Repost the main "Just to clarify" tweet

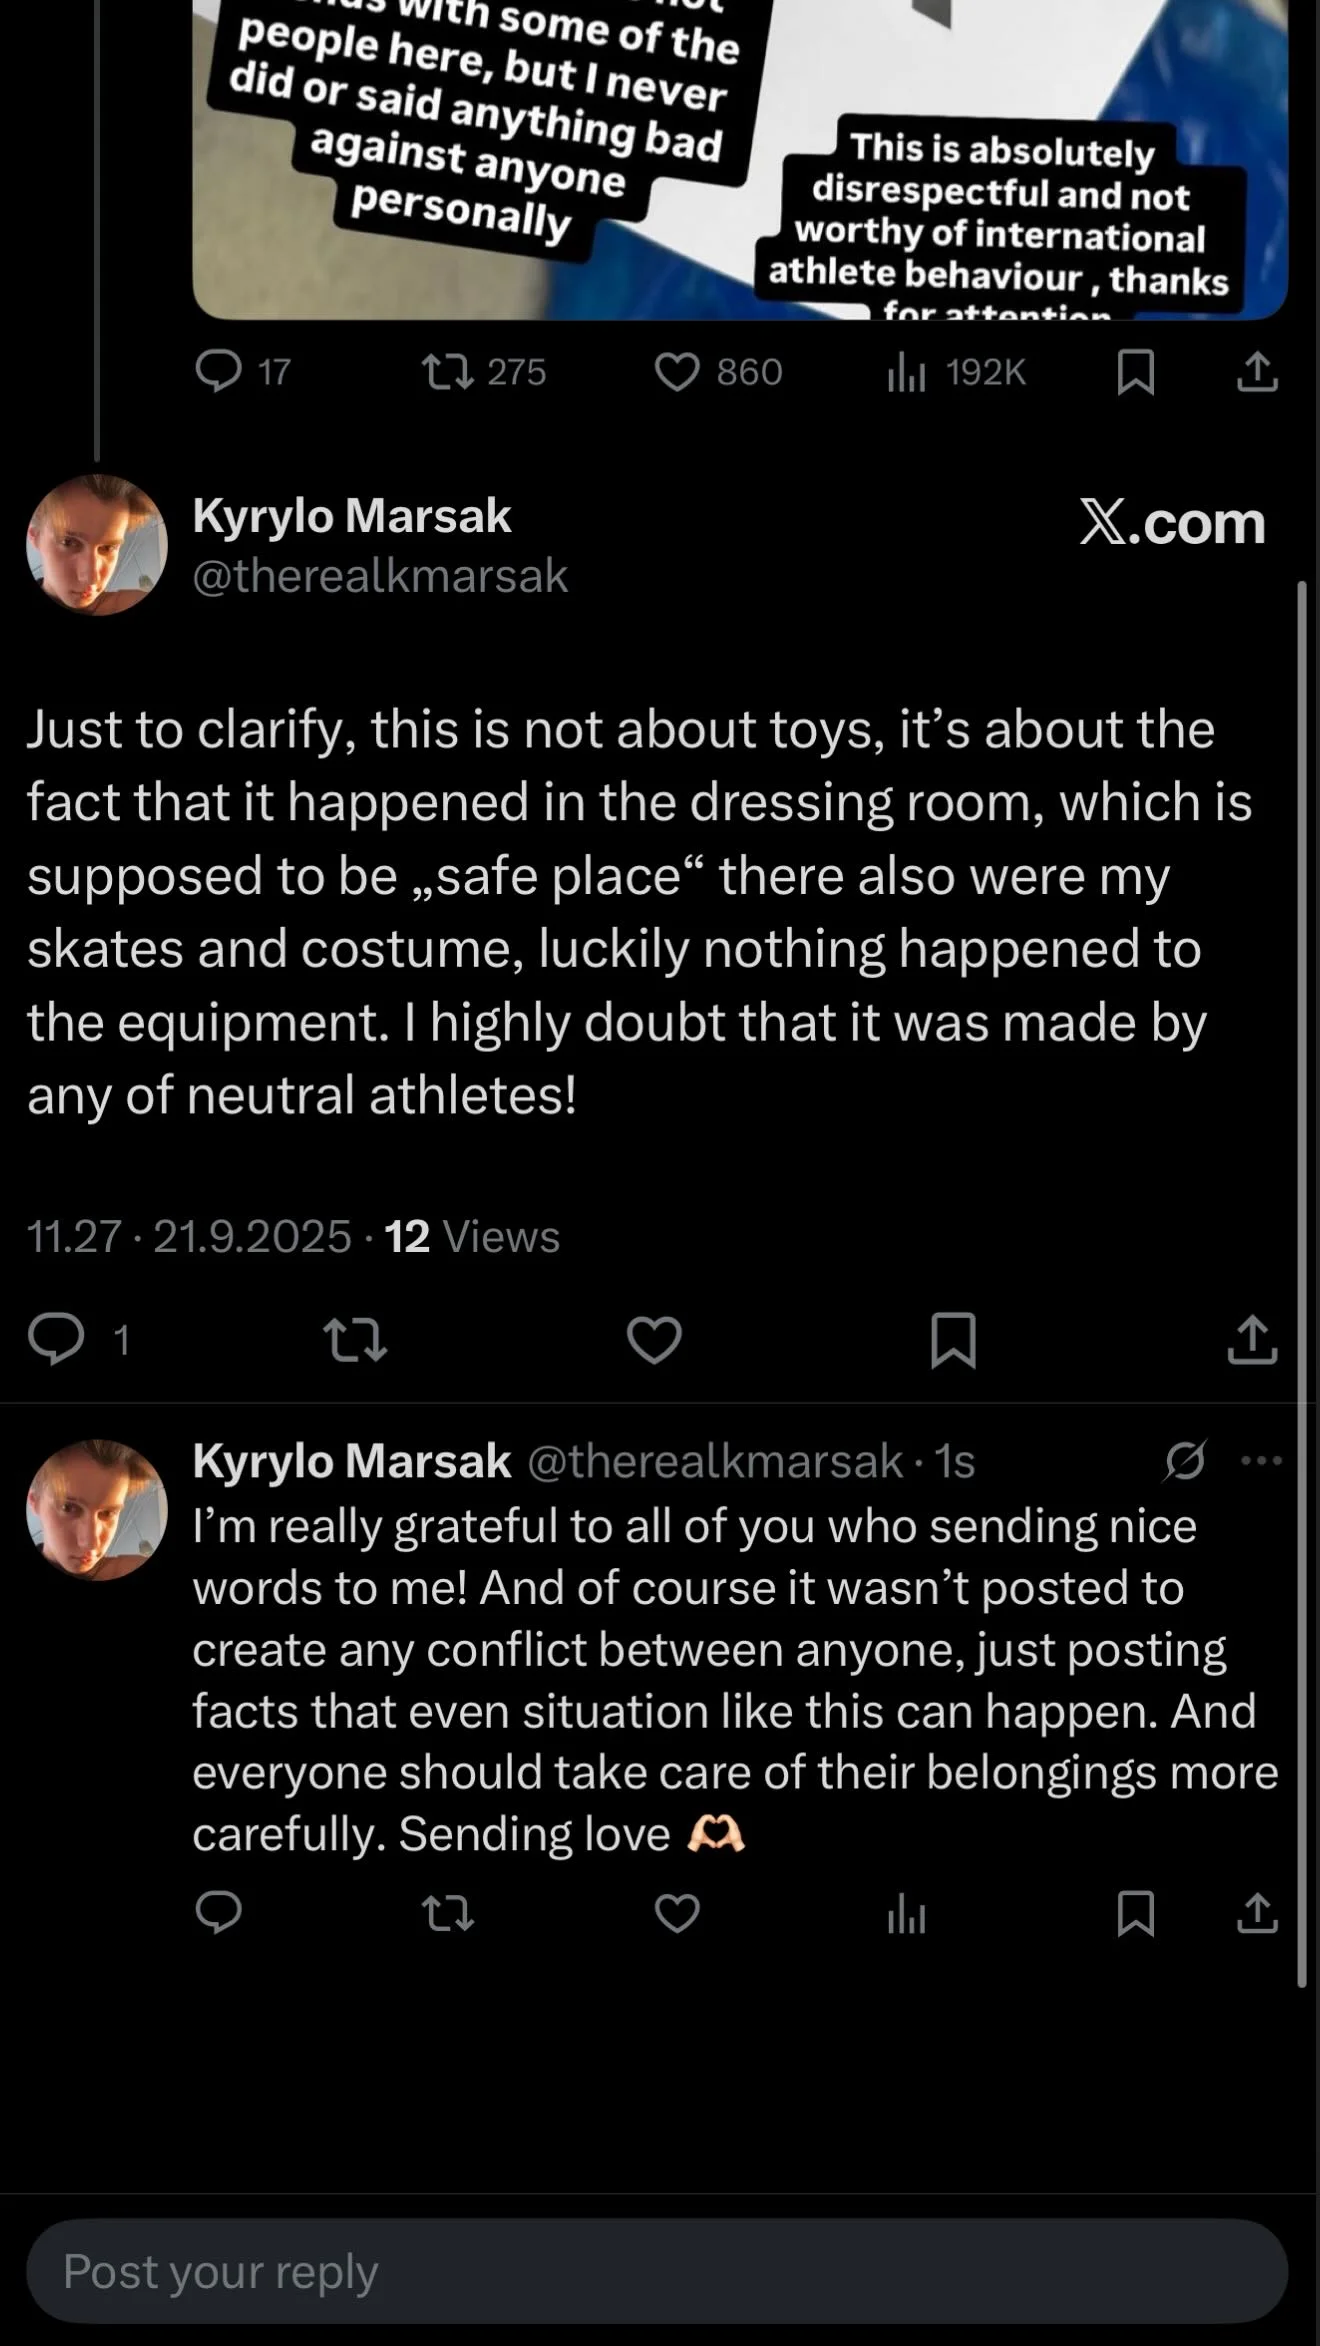(355, 1339)
